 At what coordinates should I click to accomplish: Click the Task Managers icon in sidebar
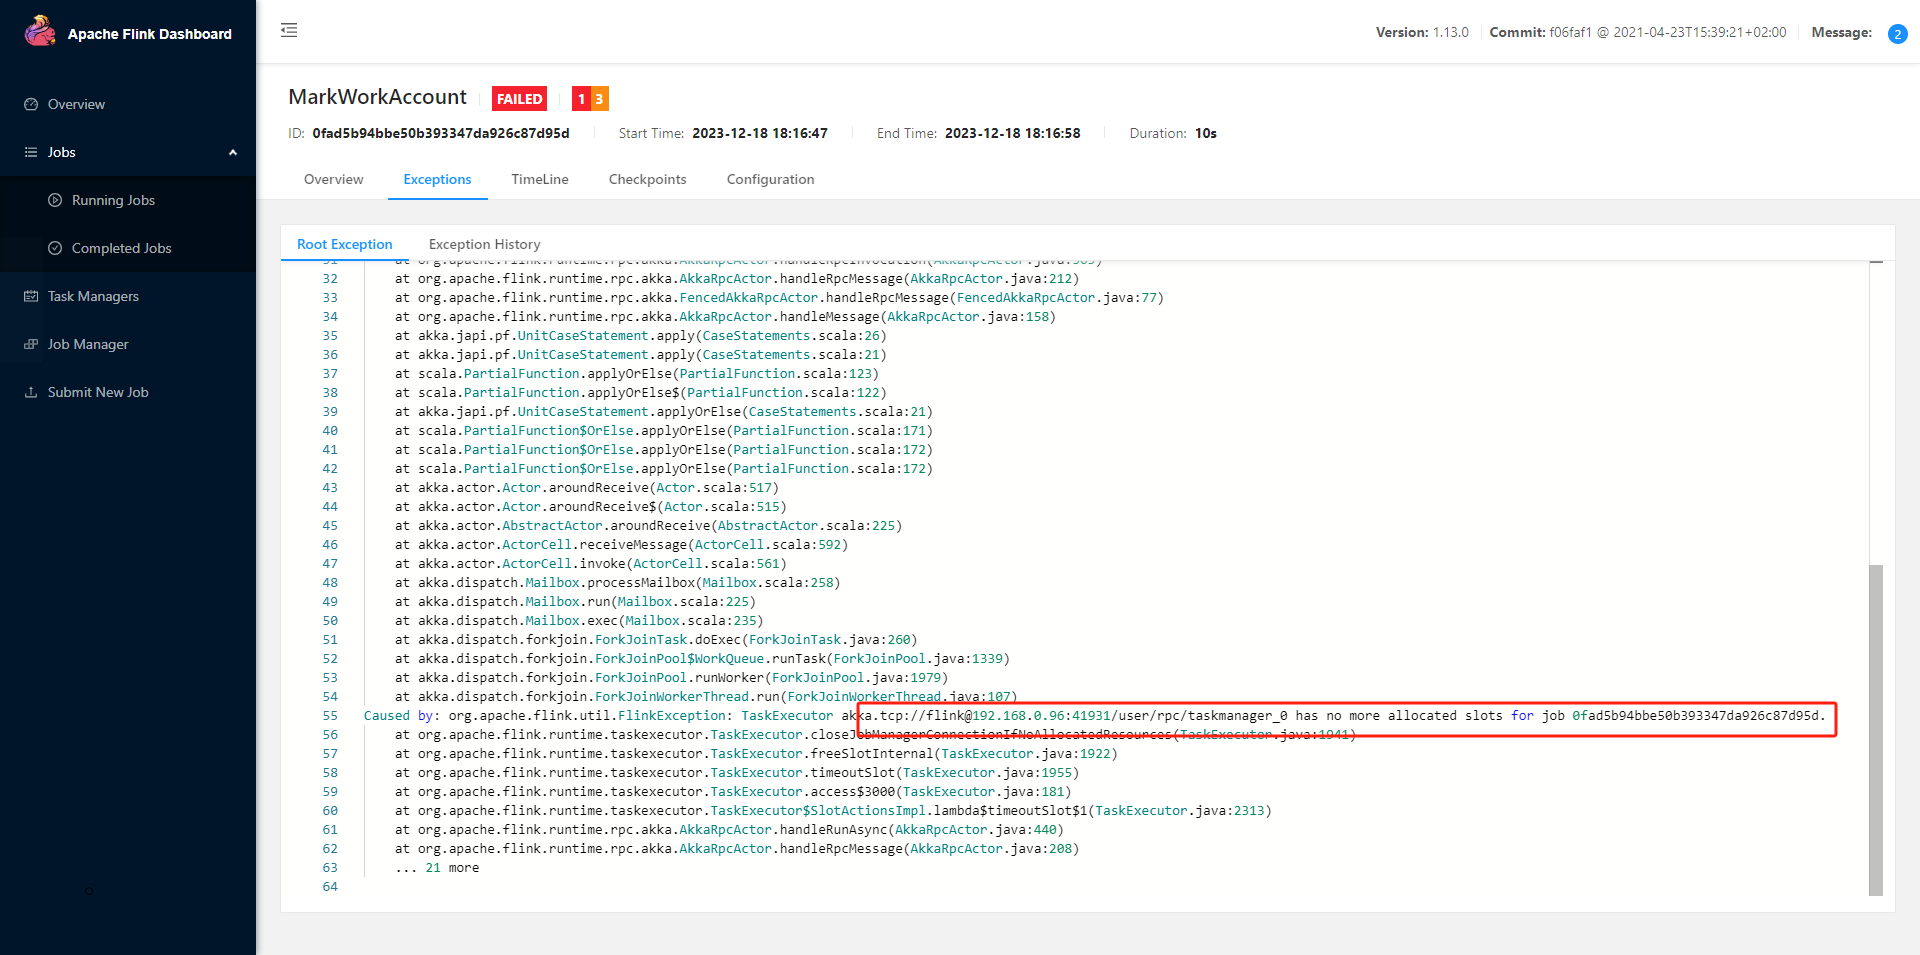(x=31, y=296)
